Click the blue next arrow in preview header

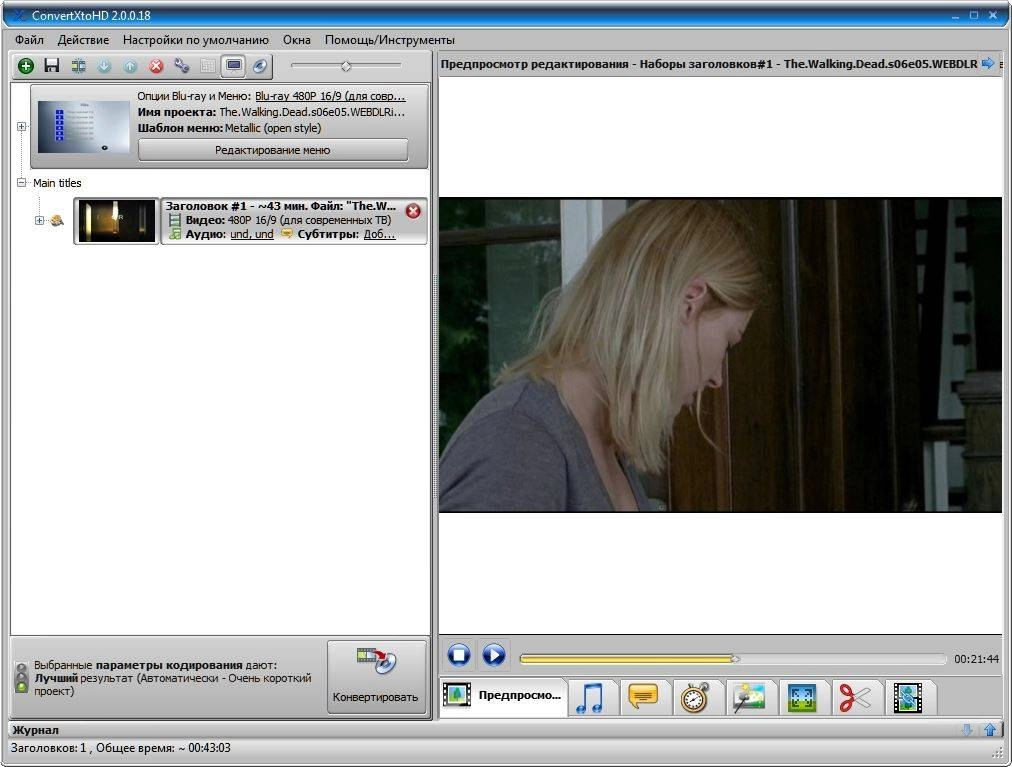click(x=988, y=63)
